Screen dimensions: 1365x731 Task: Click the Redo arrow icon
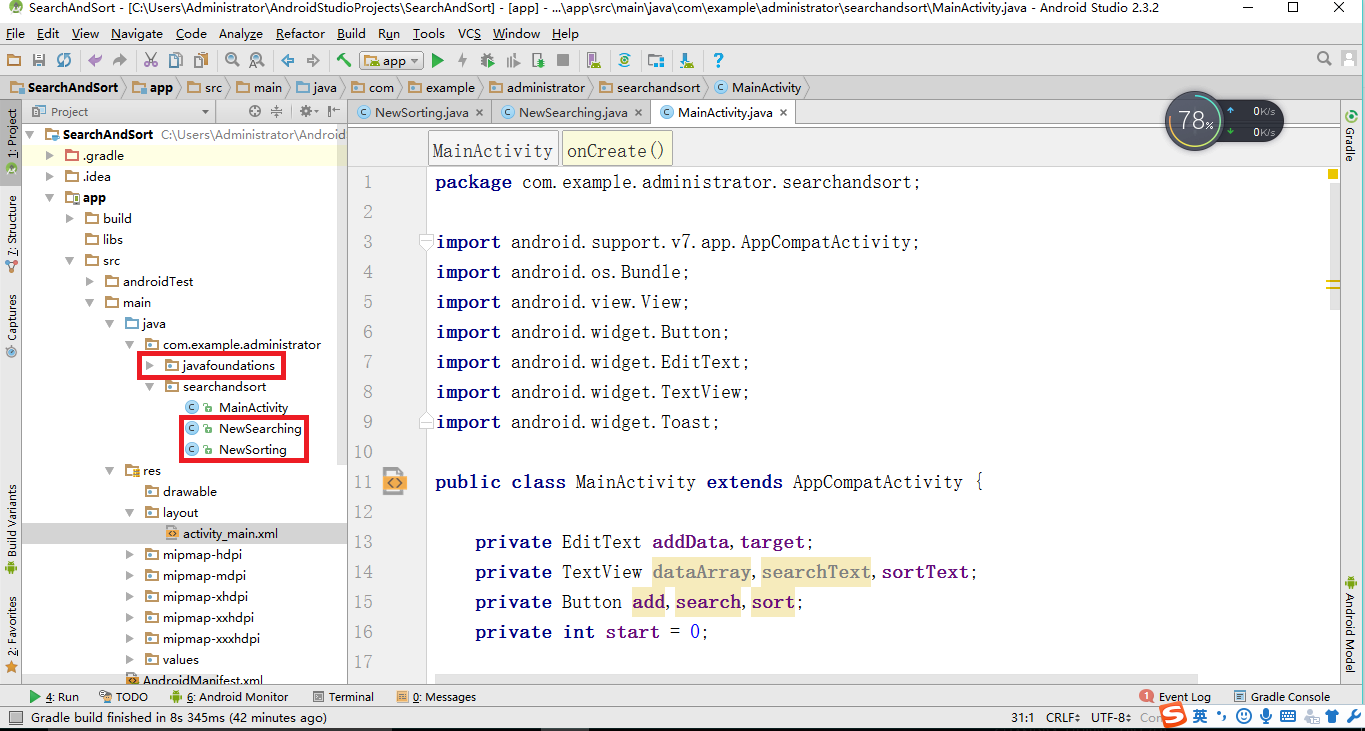[x=119, y=61]
